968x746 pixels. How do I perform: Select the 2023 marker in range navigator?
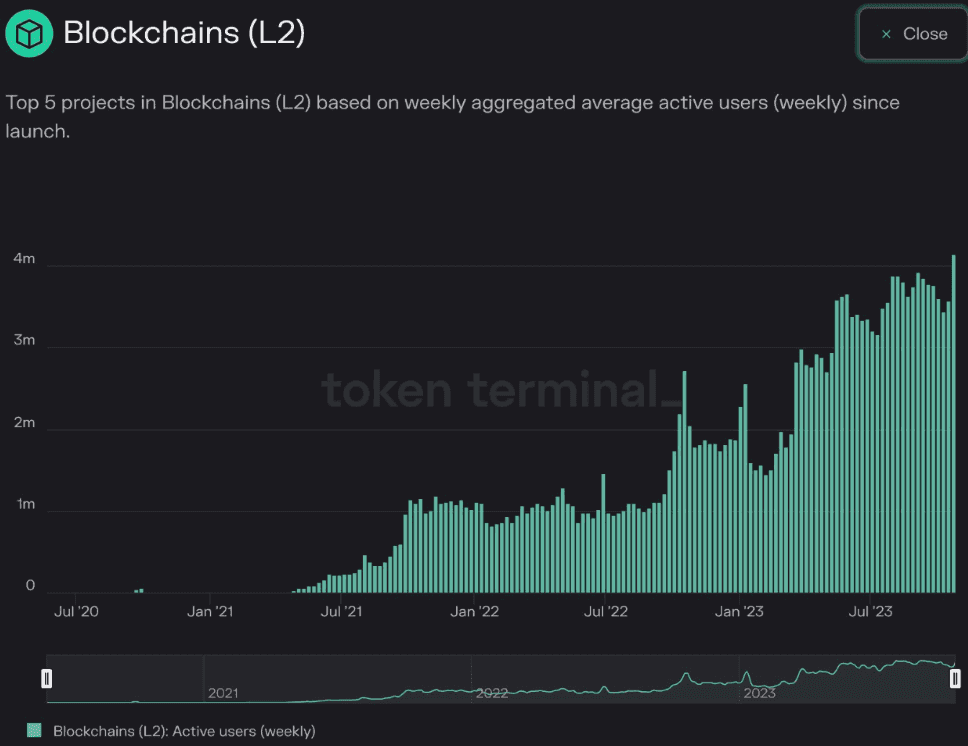pyautogui.click(x=759, y=692)
